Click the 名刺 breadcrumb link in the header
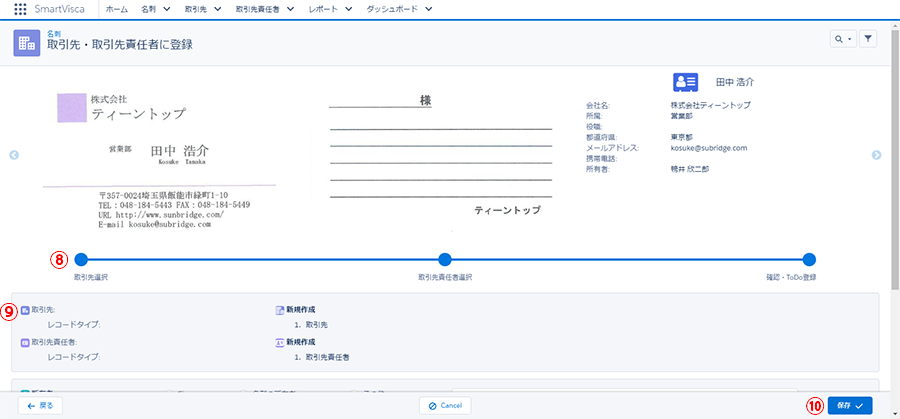This screenshot has height=419, width=900. click(54, 34)
